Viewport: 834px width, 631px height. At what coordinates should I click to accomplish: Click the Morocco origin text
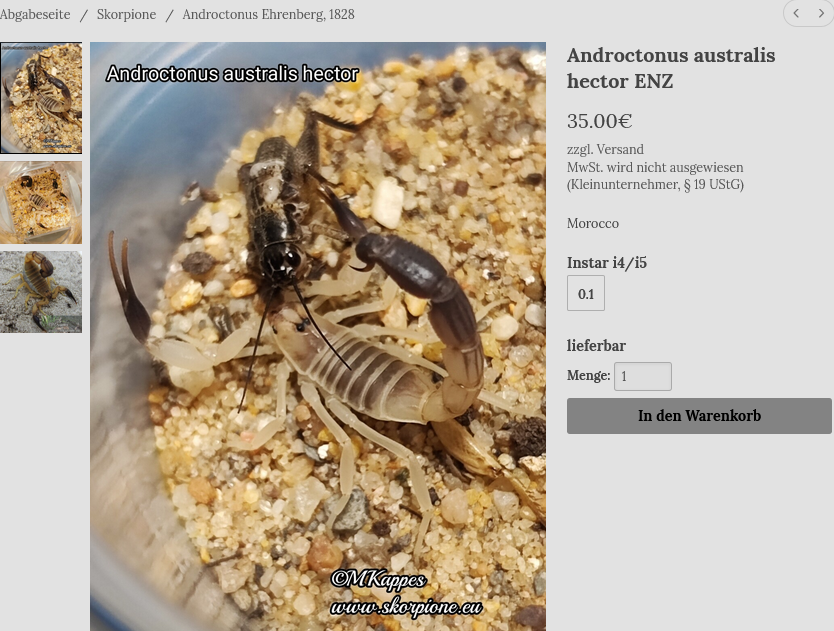(x=593, y=223)
